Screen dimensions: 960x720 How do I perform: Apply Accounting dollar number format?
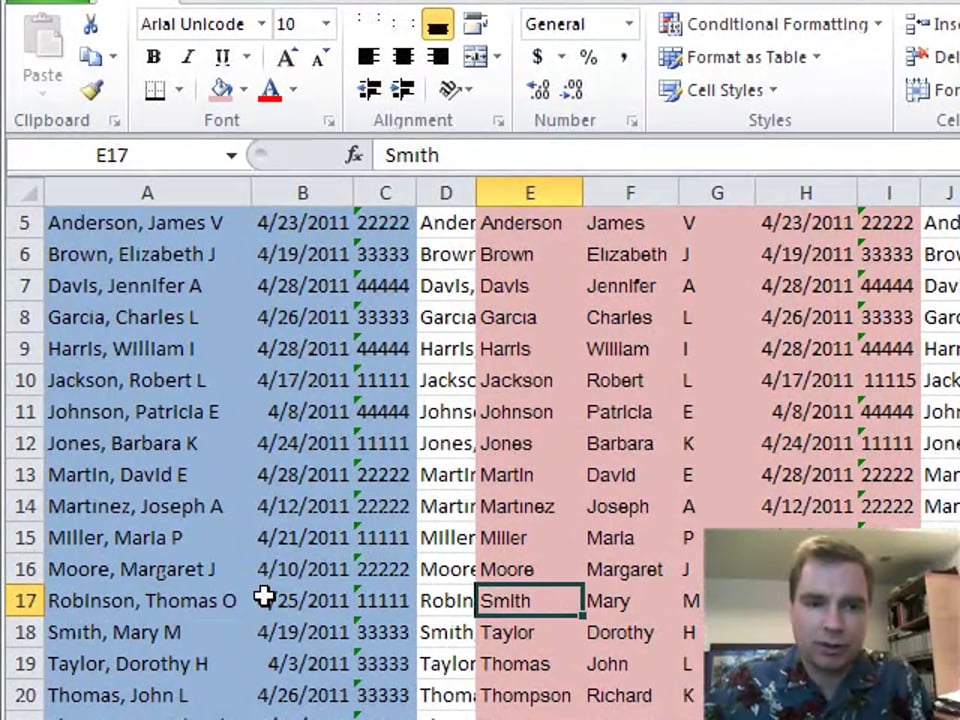coord(538,57)
